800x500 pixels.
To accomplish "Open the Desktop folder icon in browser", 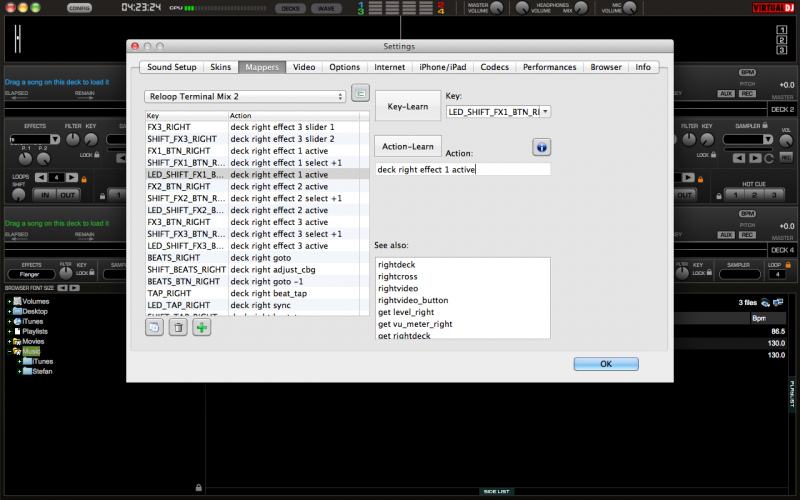I will [17, 311].
